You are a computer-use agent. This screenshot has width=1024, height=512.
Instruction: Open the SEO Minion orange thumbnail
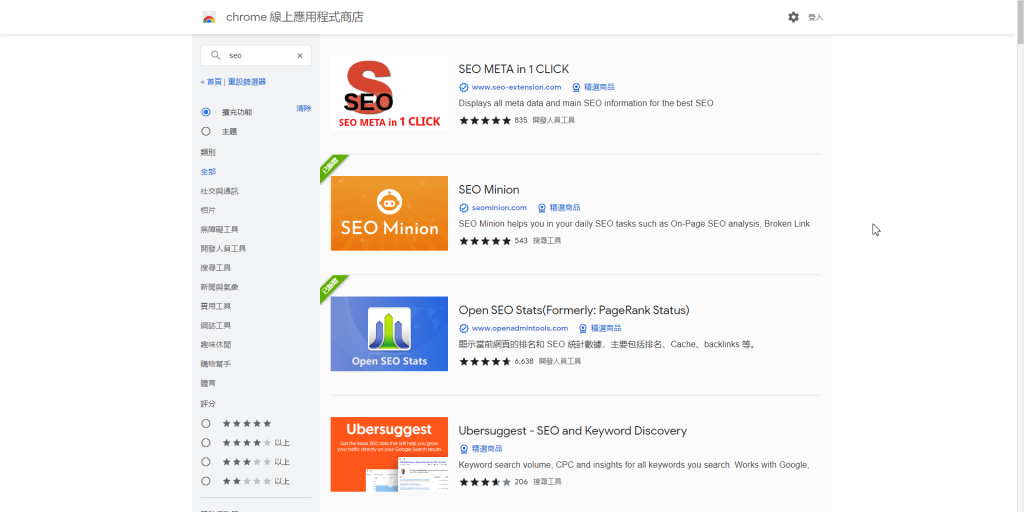[x=389, y=214]
